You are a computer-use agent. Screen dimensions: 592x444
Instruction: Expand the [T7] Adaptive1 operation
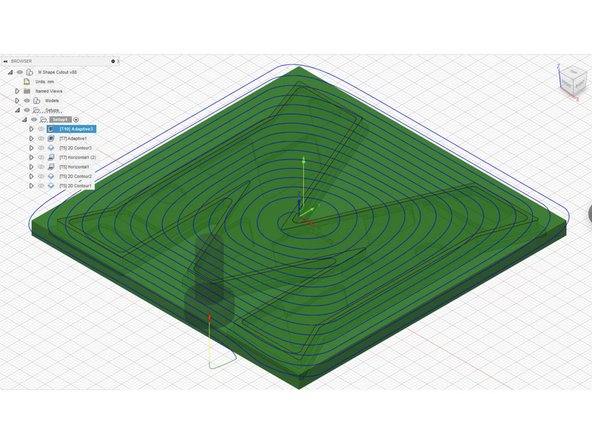point(31,139)
